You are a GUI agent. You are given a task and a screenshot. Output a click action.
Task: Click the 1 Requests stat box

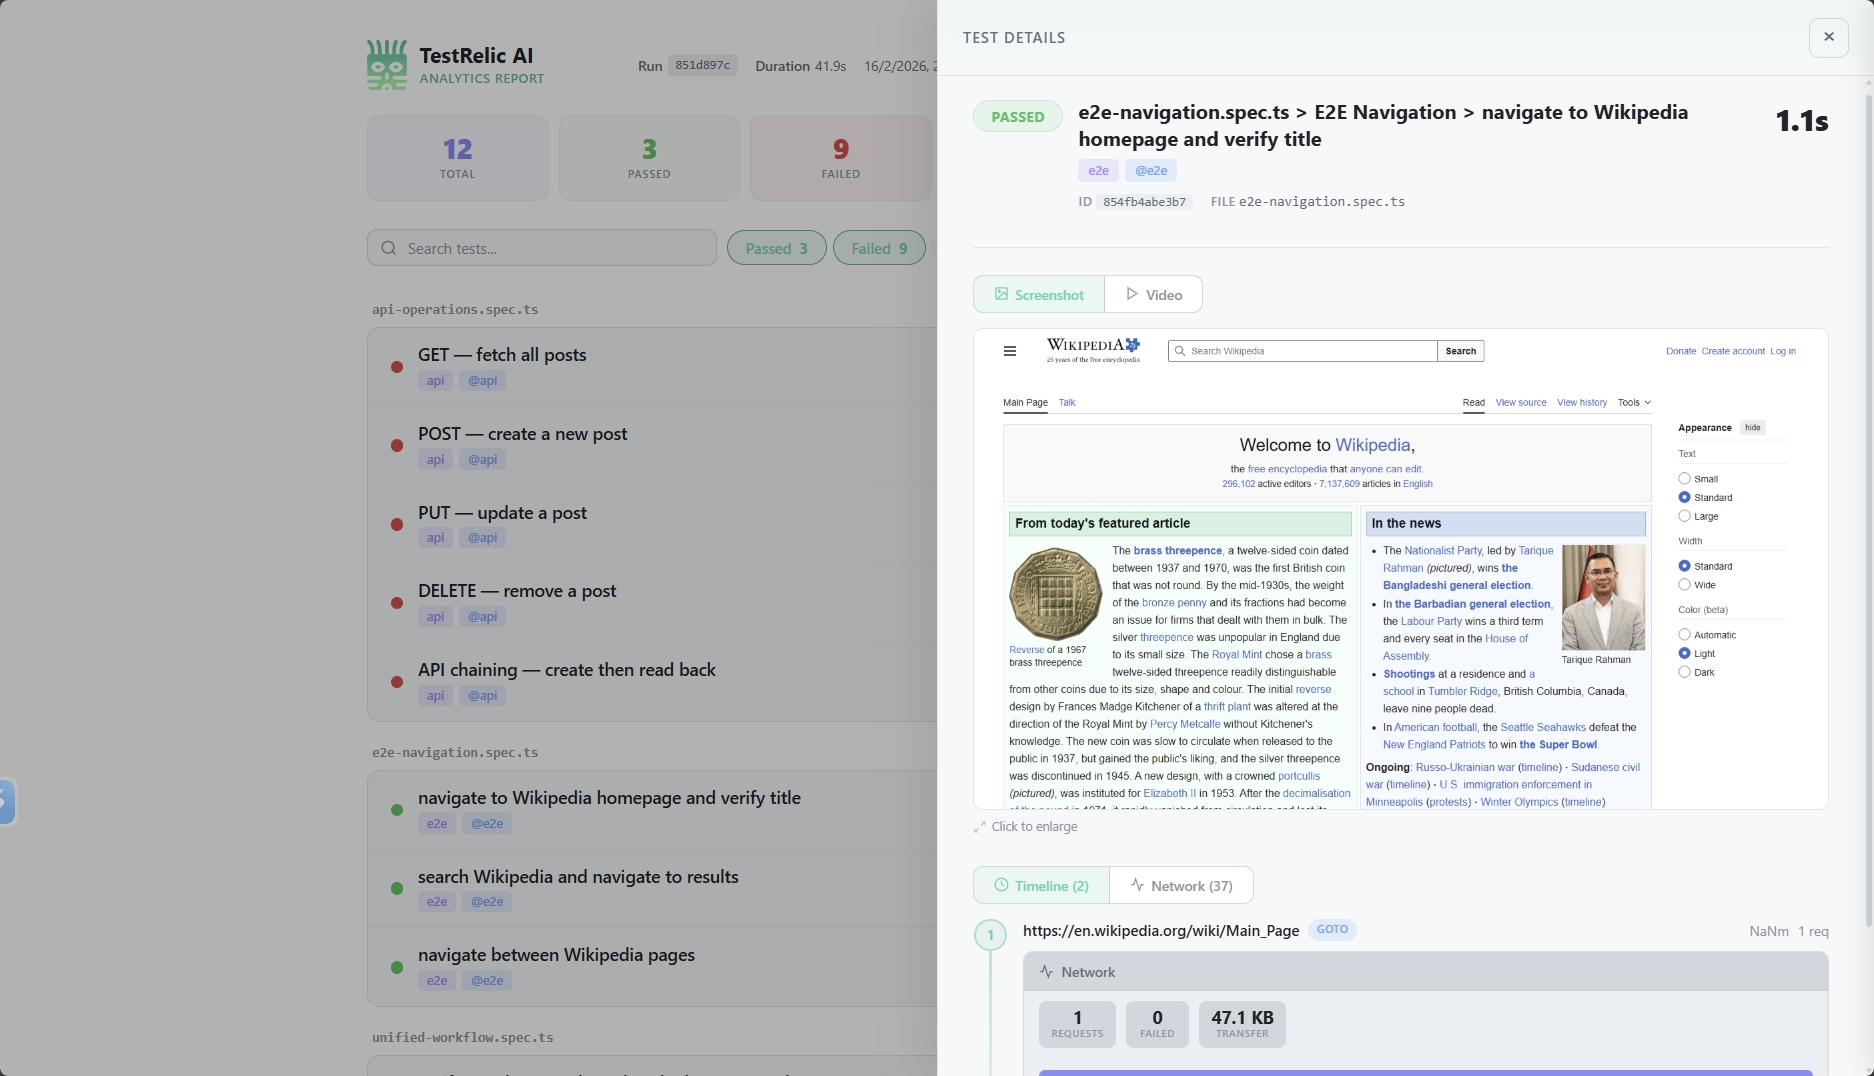1077,1024
